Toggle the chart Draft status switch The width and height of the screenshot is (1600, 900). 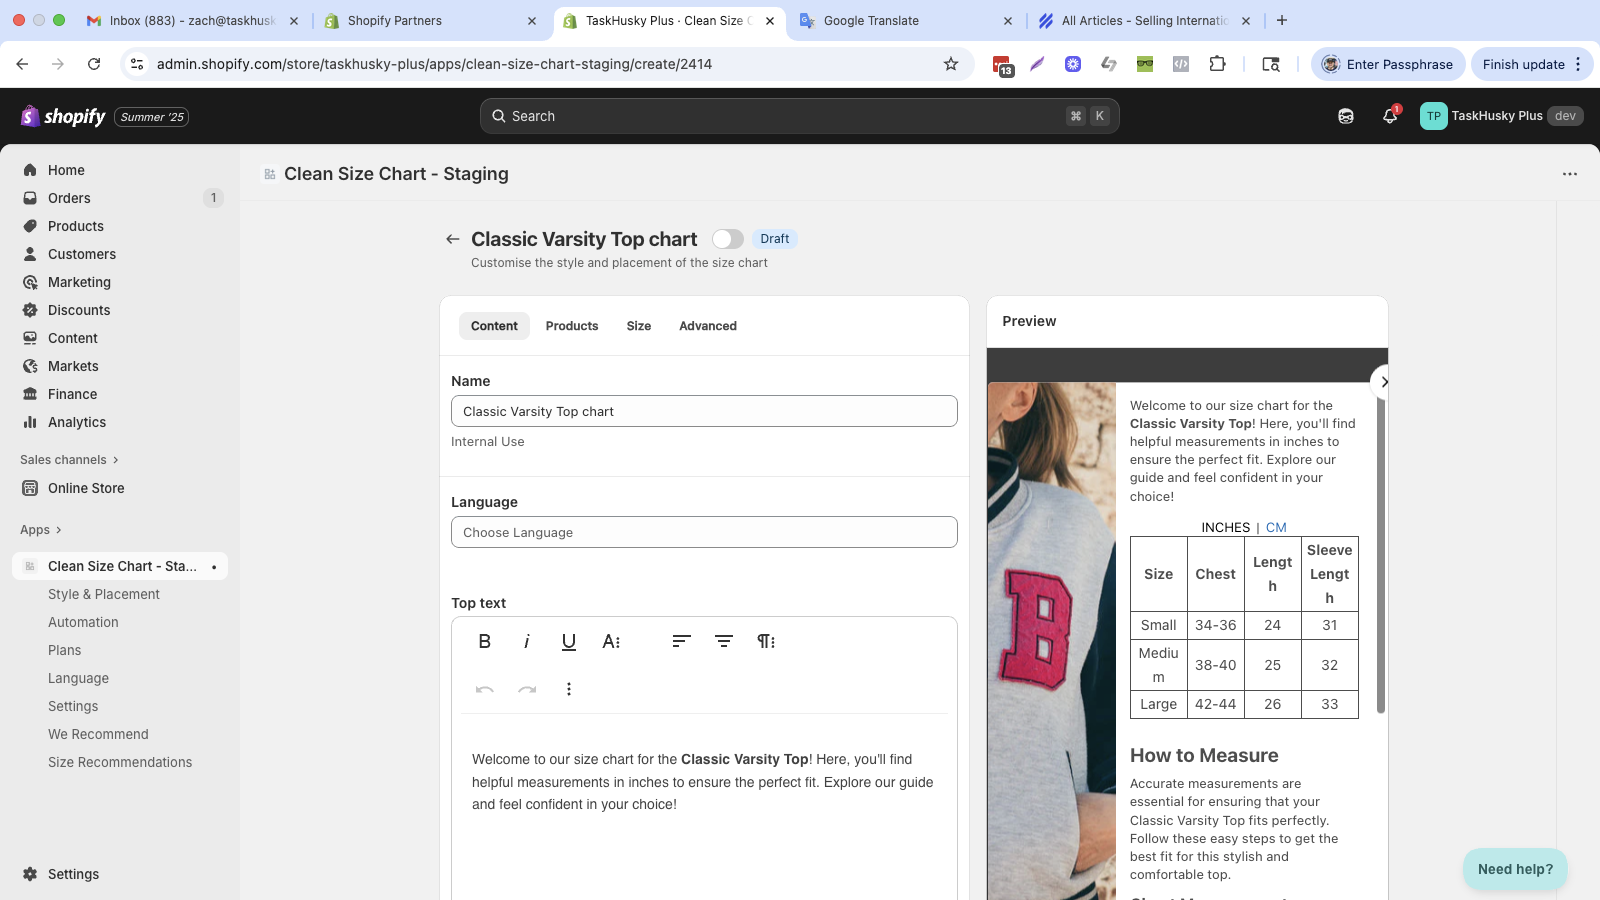[728, 239]
